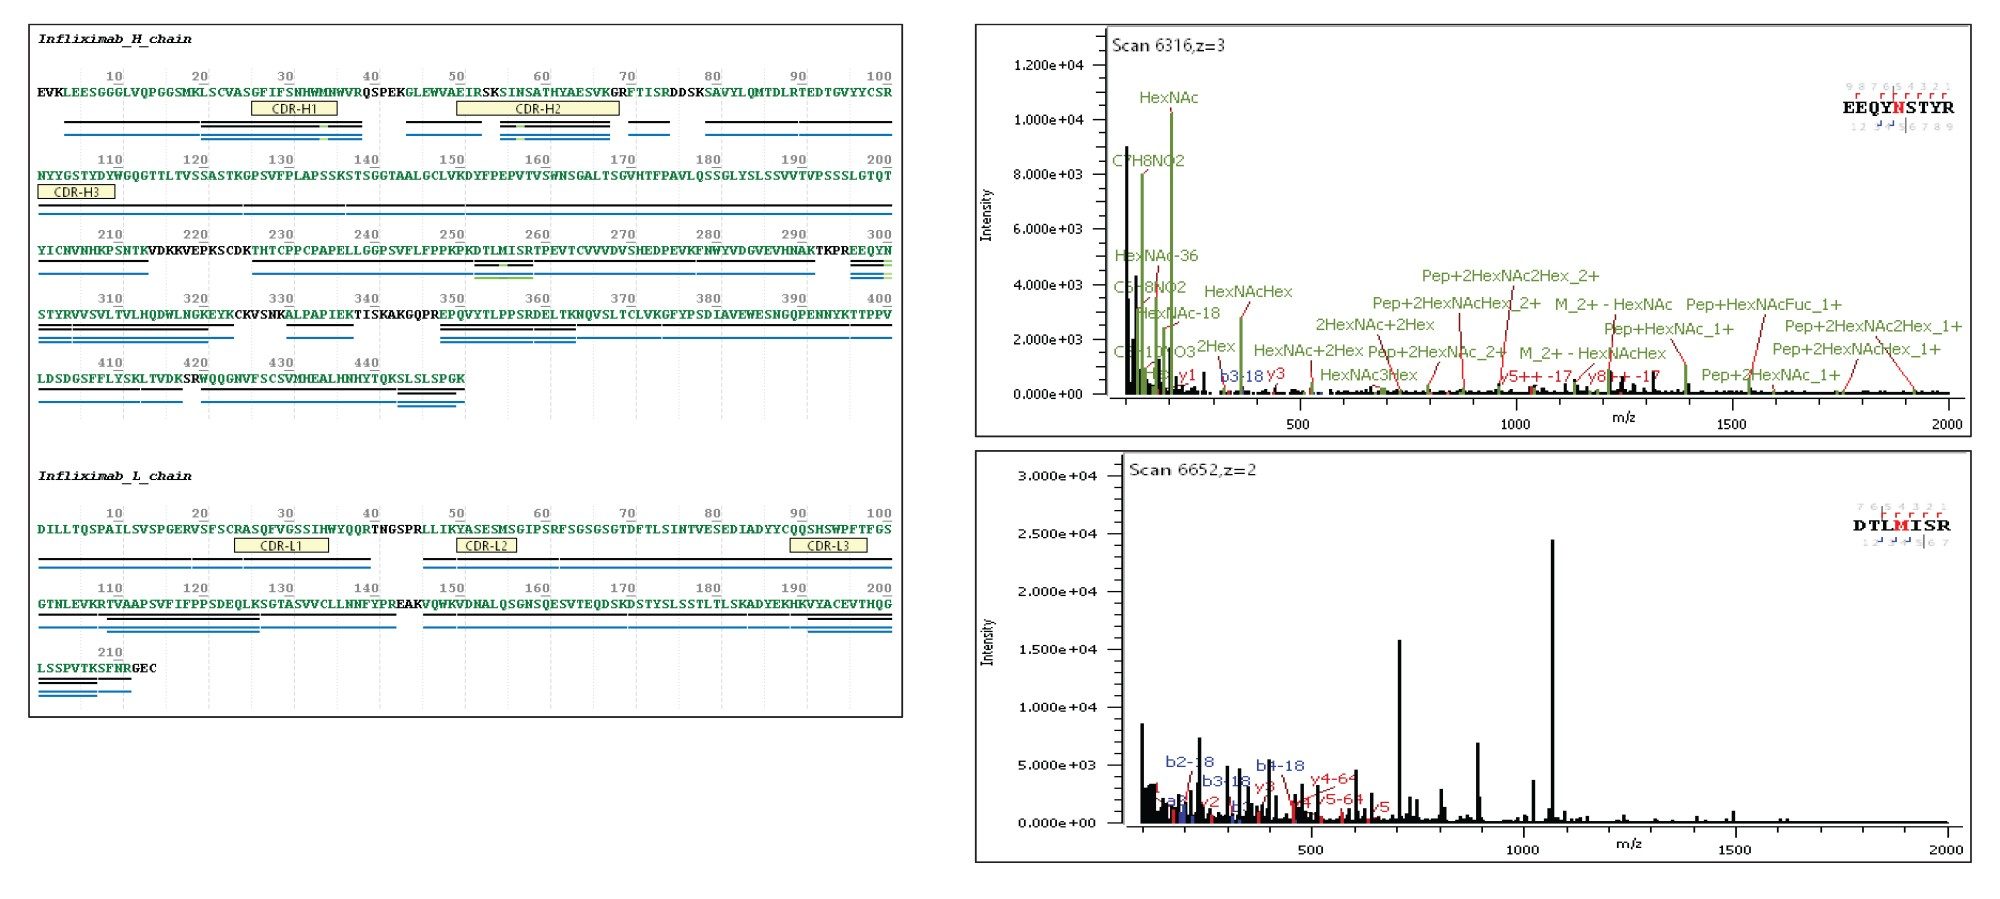Click the Intensity axis label of Scan 6316
The image size is (2000, 899).
(987, 214)
